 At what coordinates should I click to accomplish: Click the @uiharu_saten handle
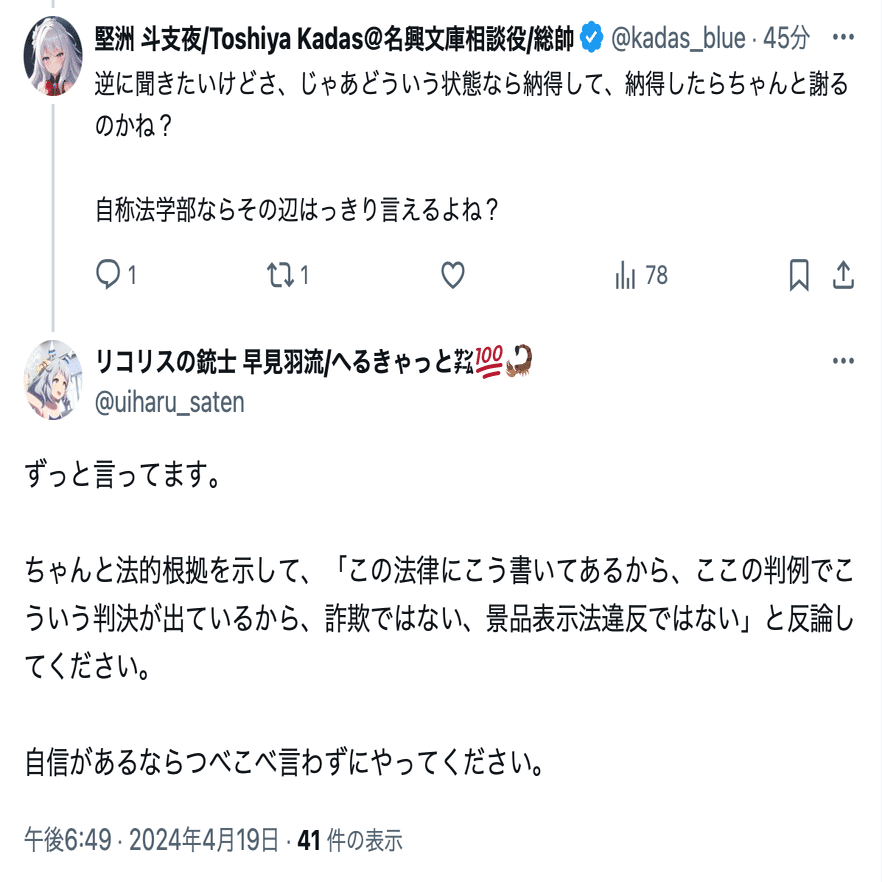click(x=170, y=401)
